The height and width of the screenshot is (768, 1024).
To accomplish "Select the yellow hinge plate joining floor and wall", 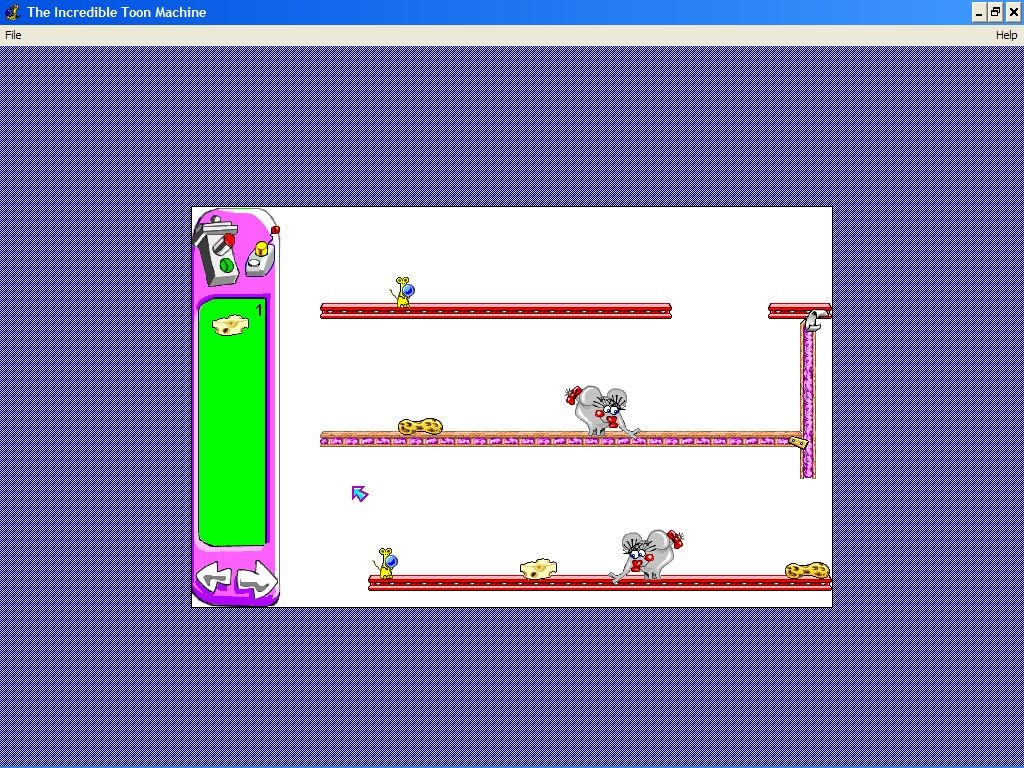I will (x=798, y=443).
